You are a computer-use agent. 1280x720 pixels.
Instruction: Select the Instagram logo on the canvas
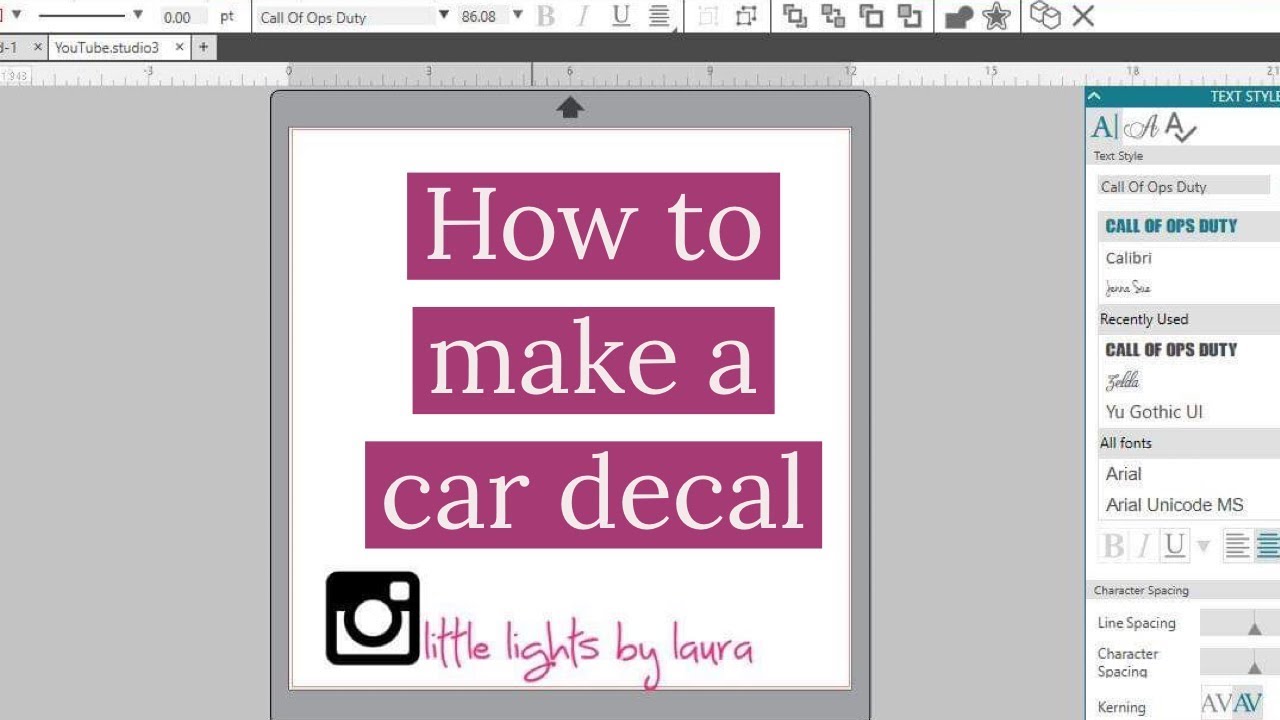tap(373, 618)
